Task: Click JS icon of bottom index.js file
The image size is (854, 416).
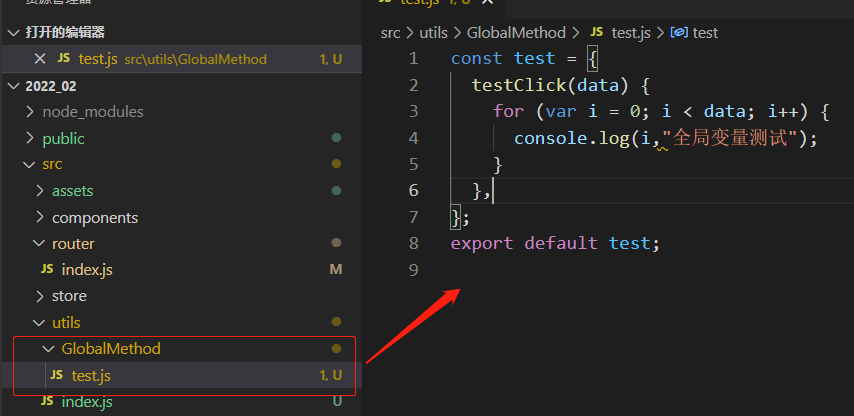Action: pos(46,401)
